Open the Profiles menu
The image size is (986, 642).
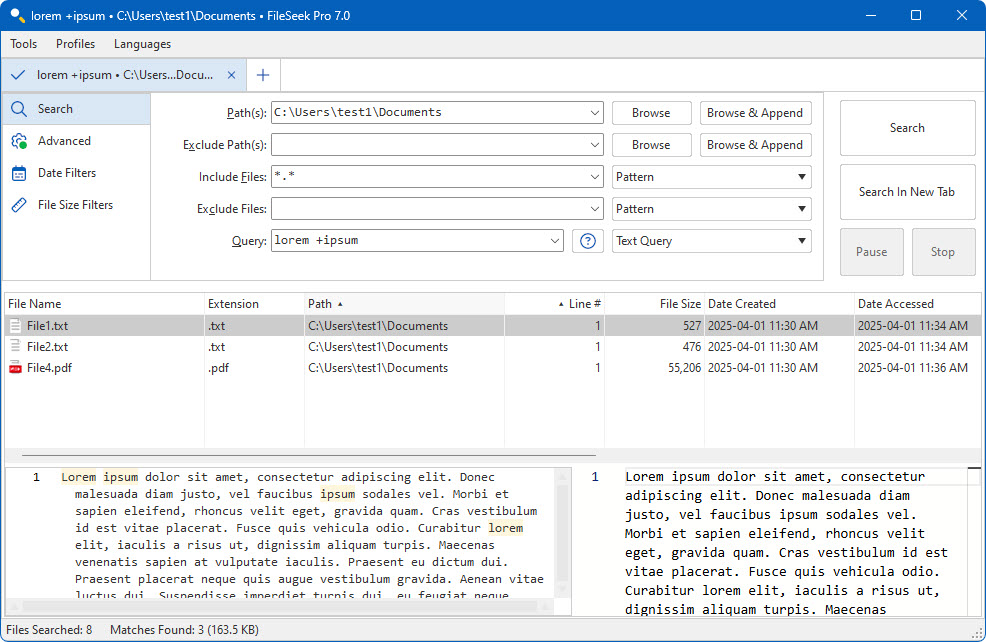click(76, 44)
